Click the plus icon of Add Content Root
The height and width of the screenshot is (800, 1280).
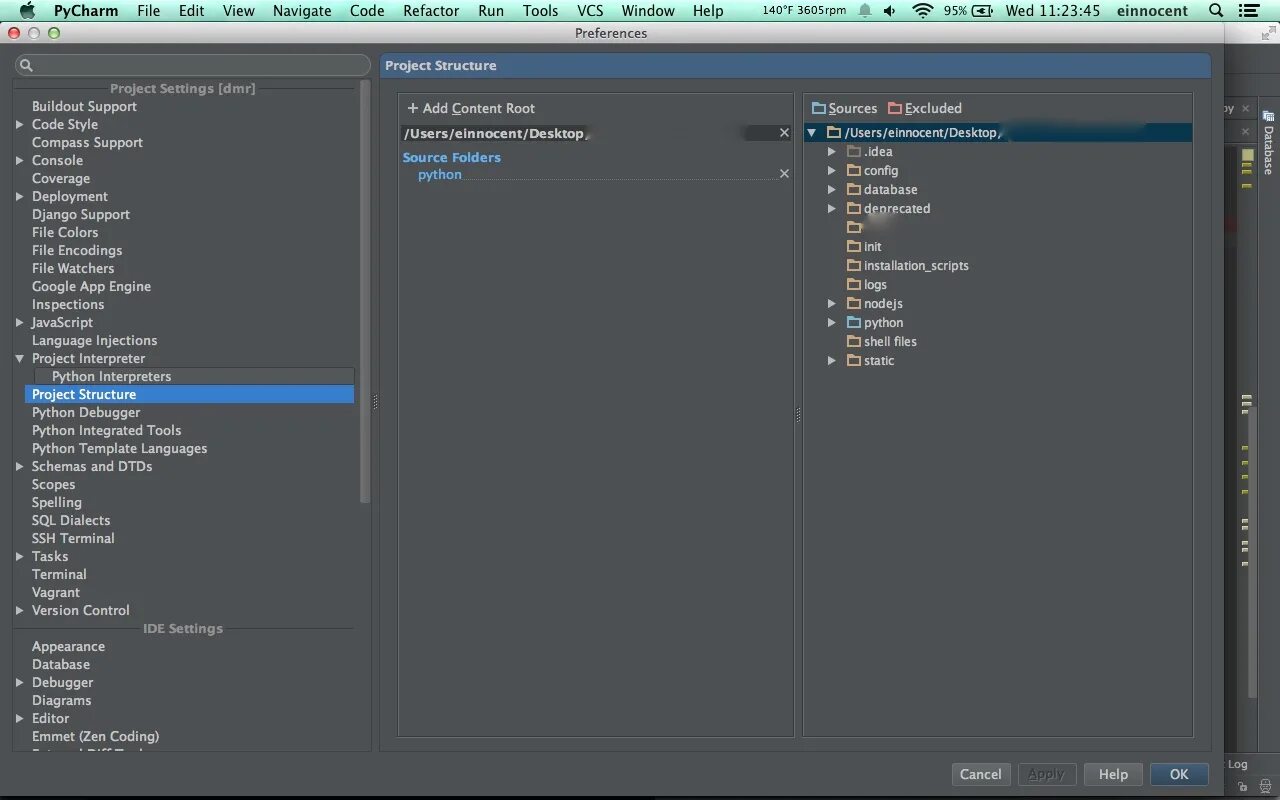coord(412,108)
